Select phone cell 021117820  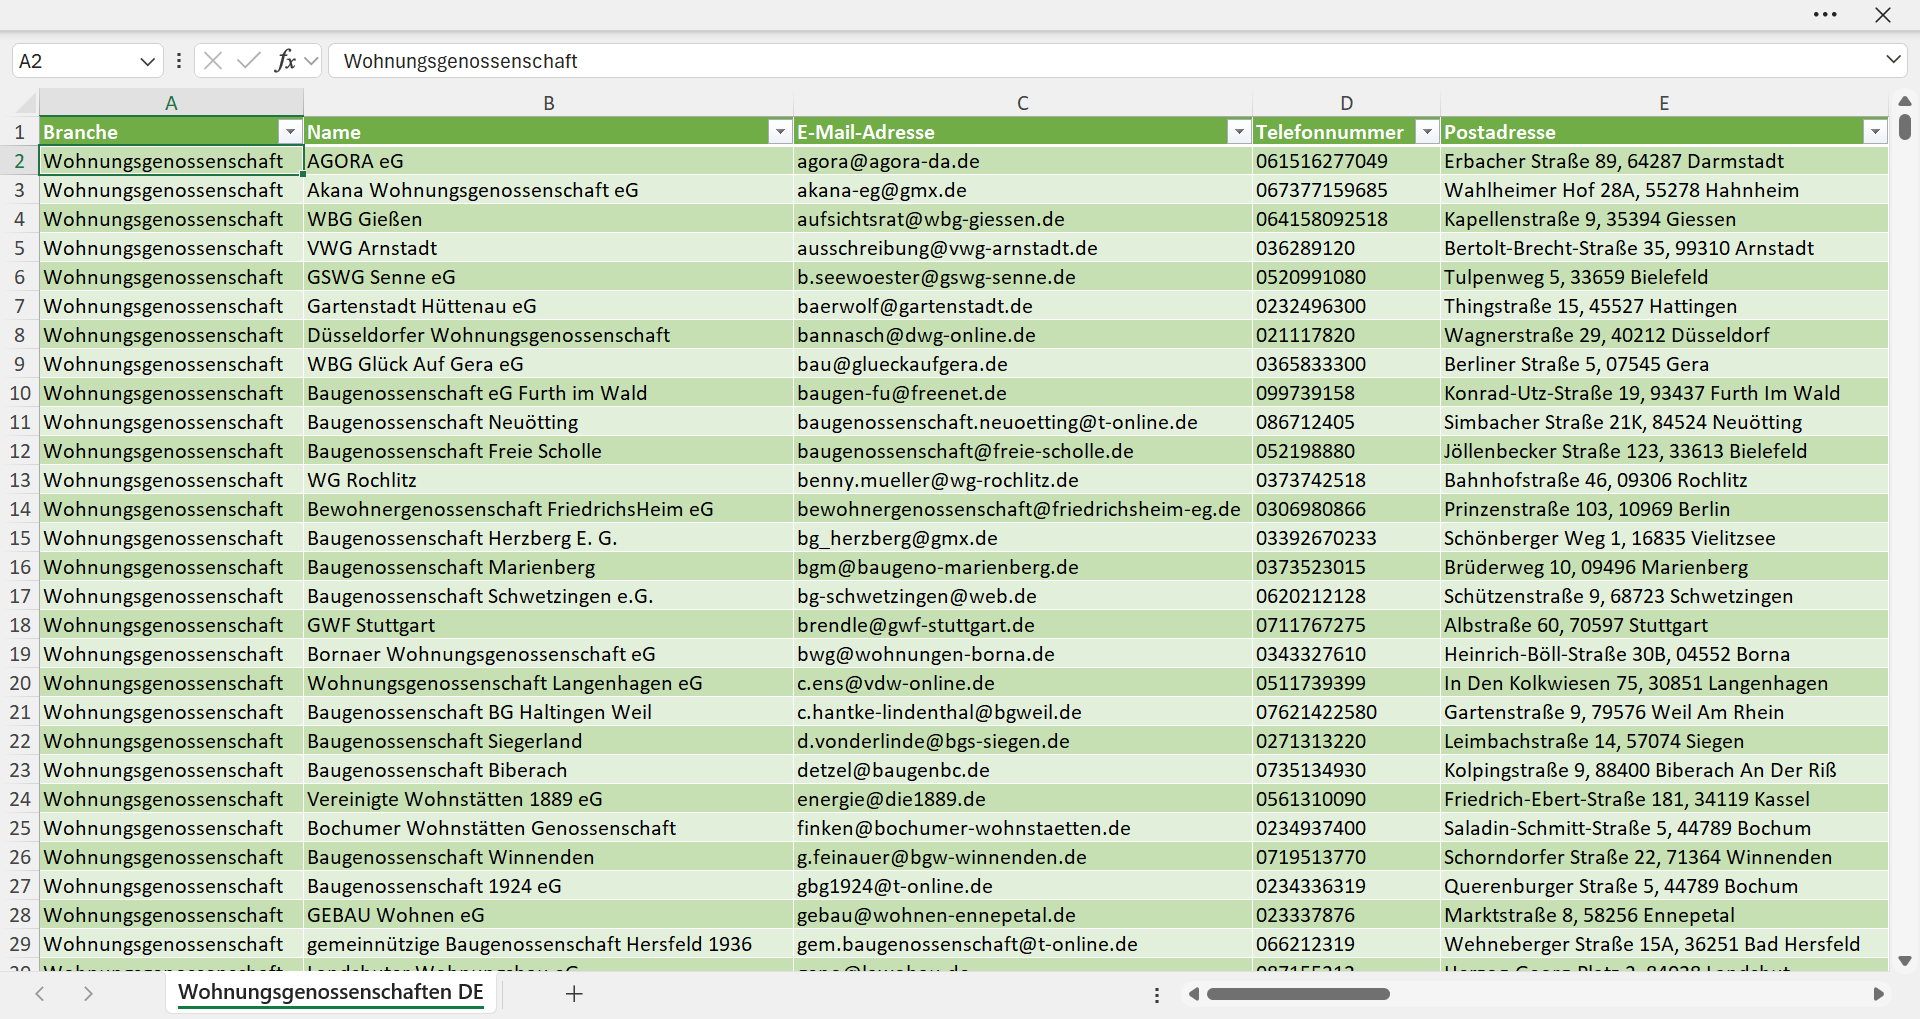1346,335
